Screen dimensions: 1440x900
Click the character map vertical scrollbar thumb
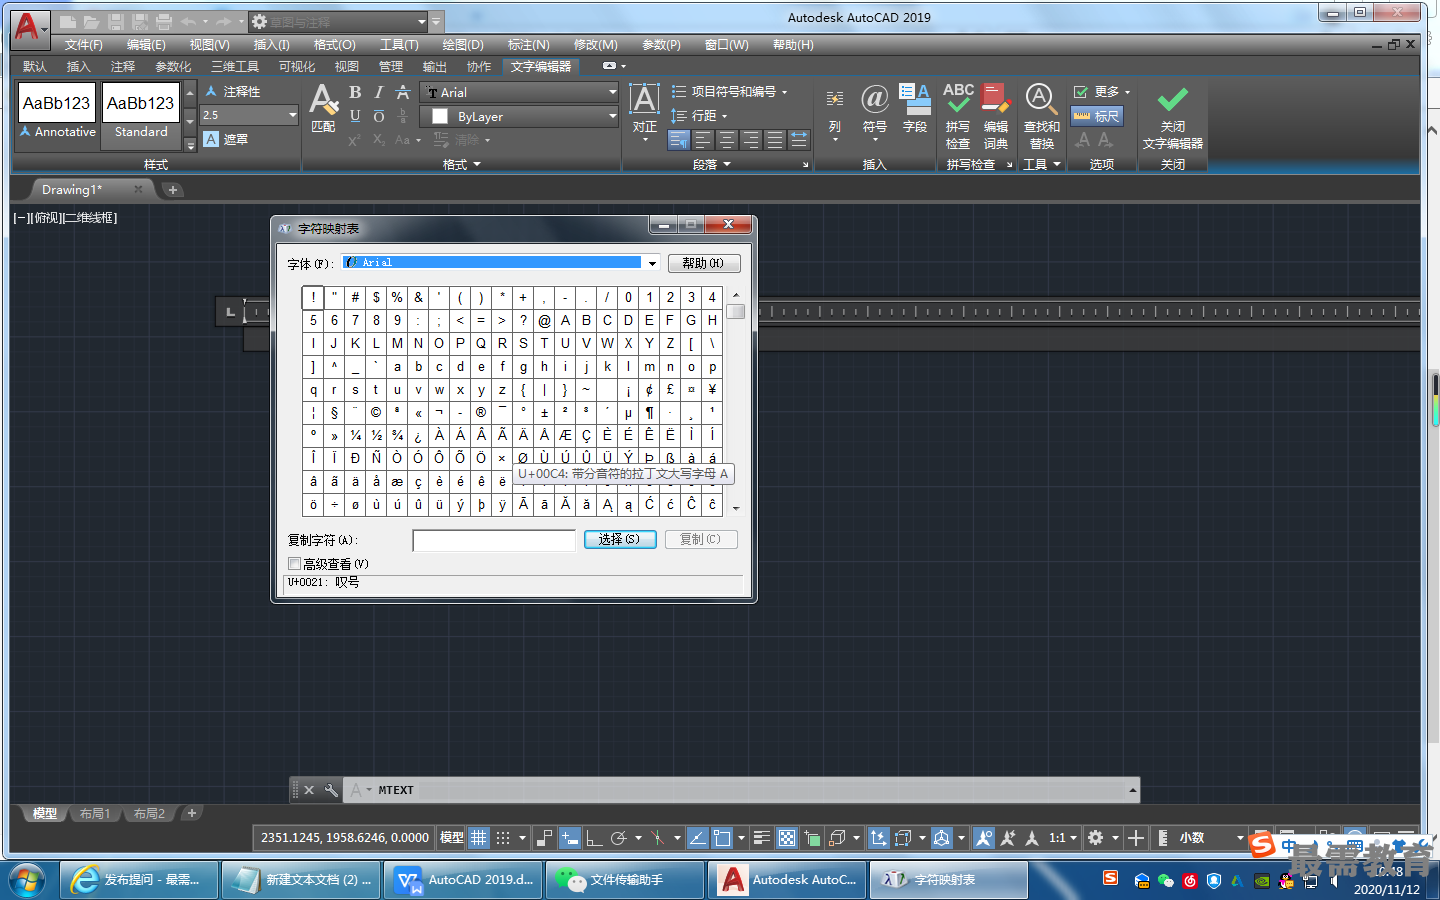pyautogui.click(x=736, y=312)
